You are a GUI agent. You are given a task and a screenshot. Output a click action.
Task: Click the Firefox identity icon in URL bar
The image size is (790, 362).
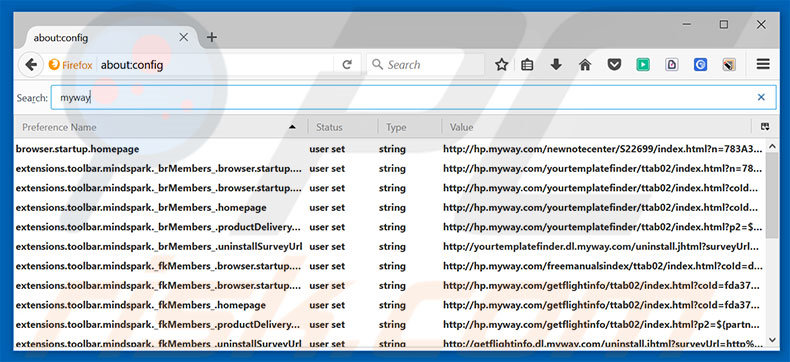[x=71, y=65]
